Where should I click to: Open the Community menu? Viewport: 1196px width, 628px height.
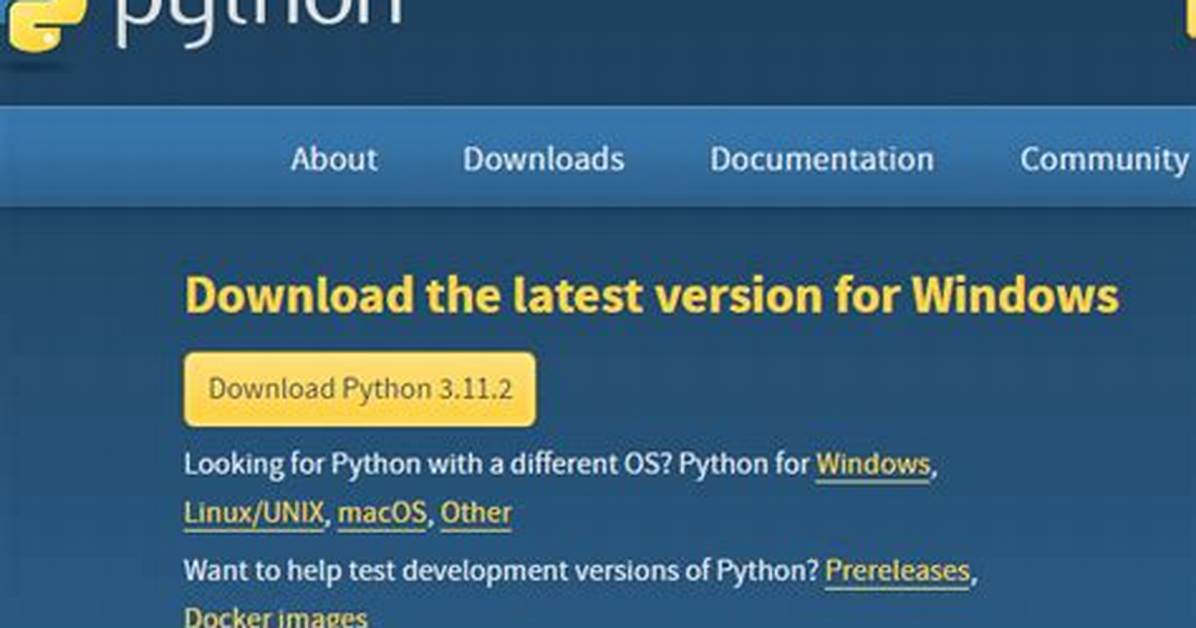coord(1104,160)
